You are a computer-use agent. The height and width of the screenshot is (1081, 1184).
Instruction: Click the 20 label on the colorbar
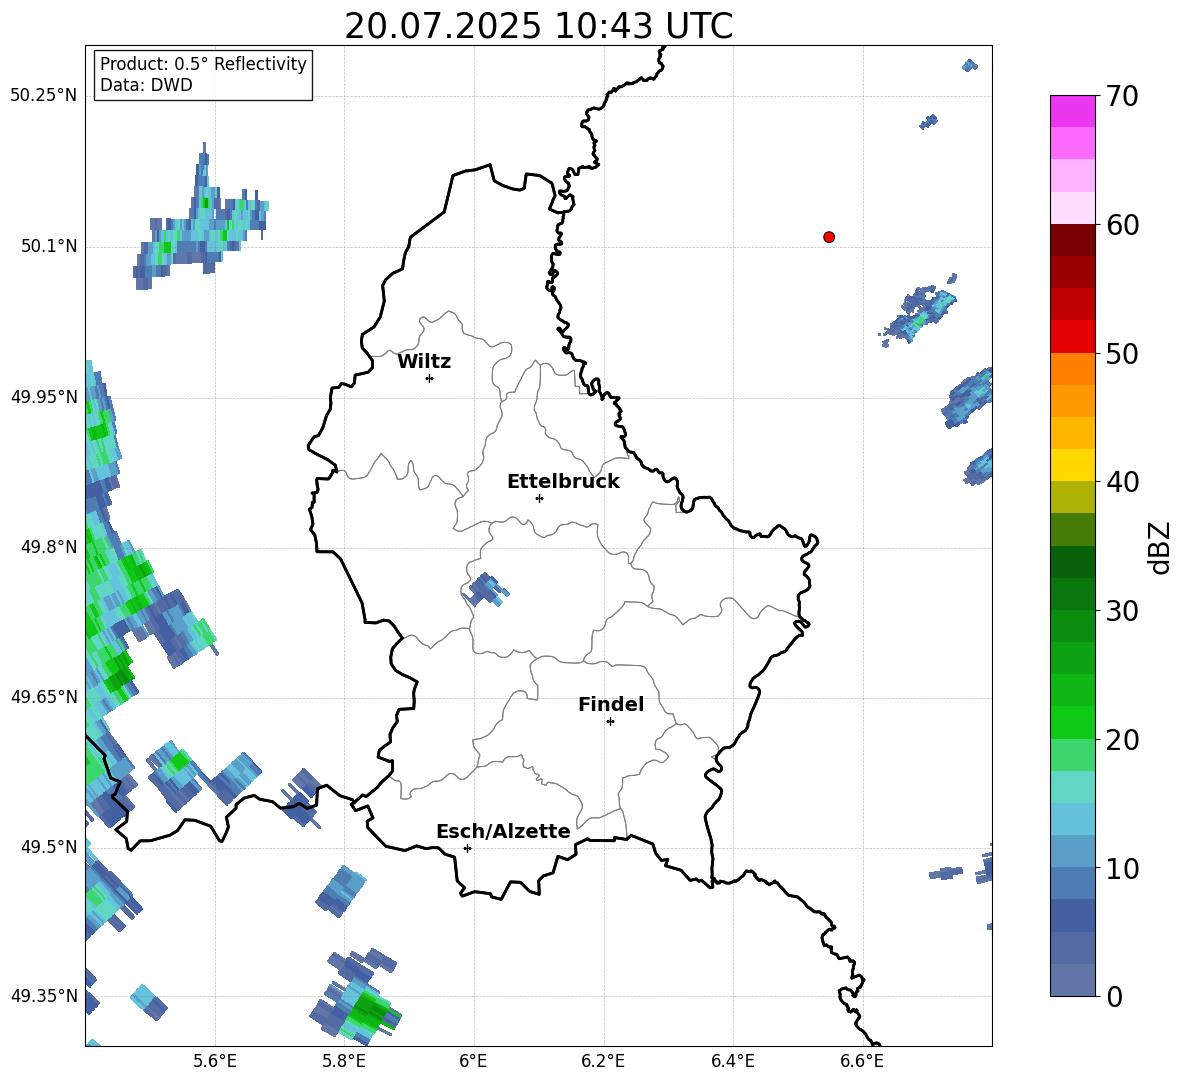point(1121,740)
